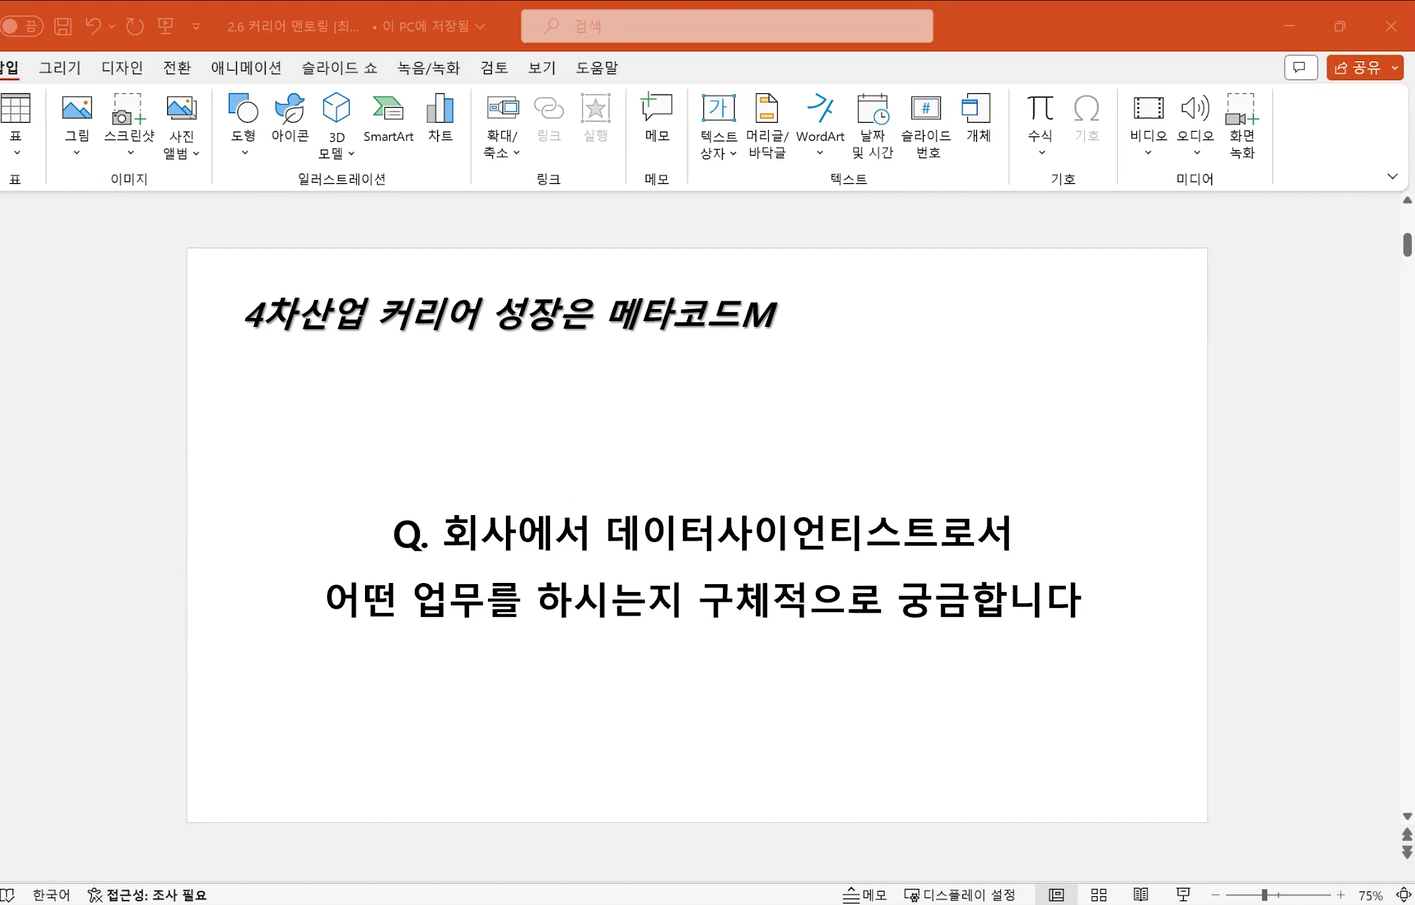The image size is (1415, 905).
Task: Open the 도움말 Help tab
Action: click(x=597, y=68)
